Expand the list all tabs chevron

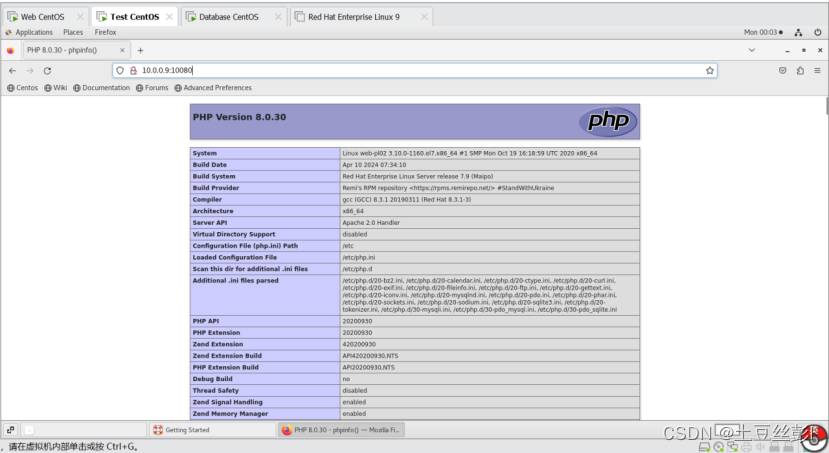tap(752, 50)
